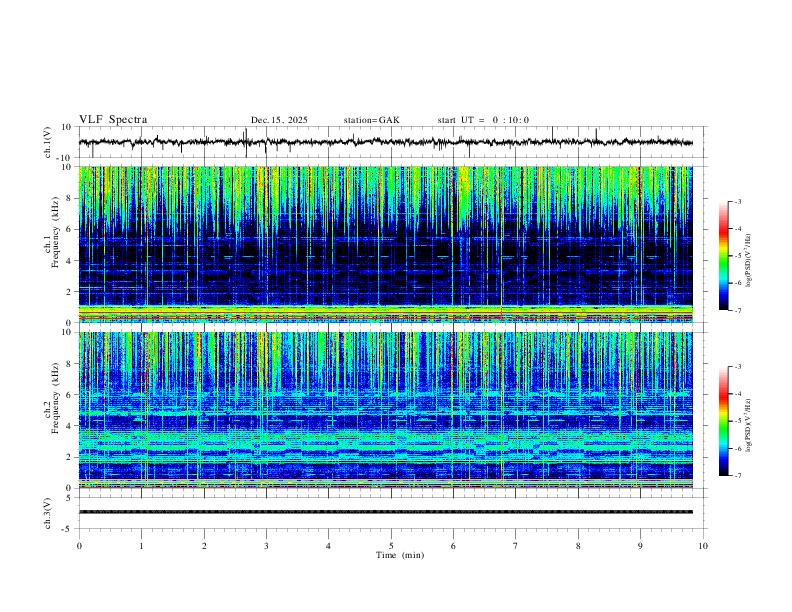Click the ch.1 waveform trace plot
This screenshot has width=792, height=612.
[386, 142]
